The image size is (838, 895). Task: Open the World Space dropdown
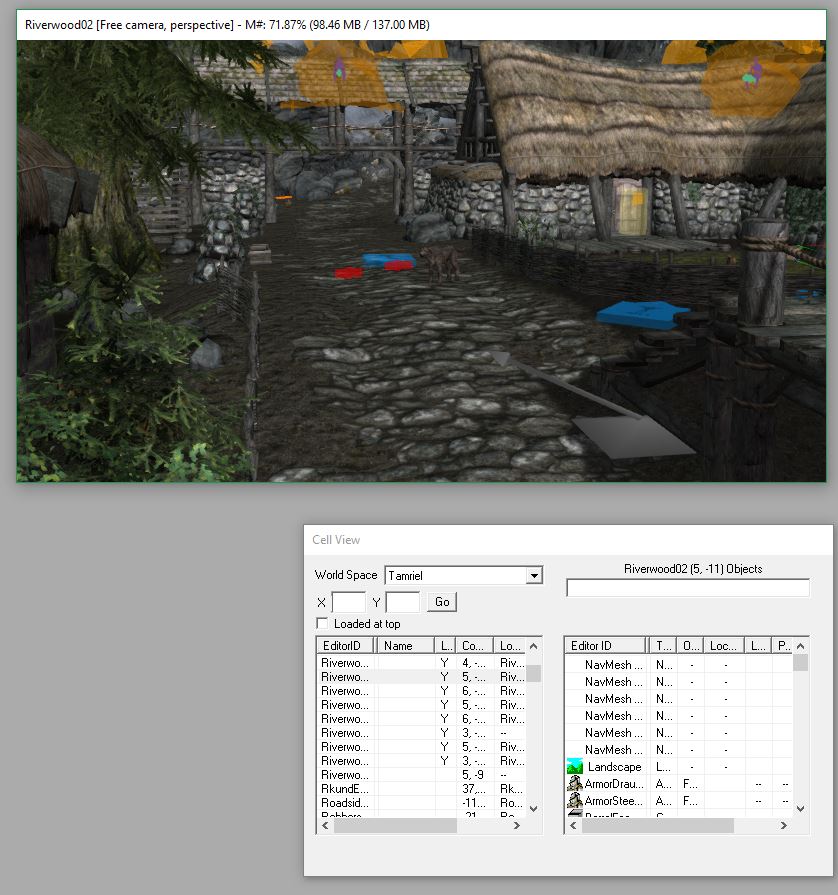534,576
